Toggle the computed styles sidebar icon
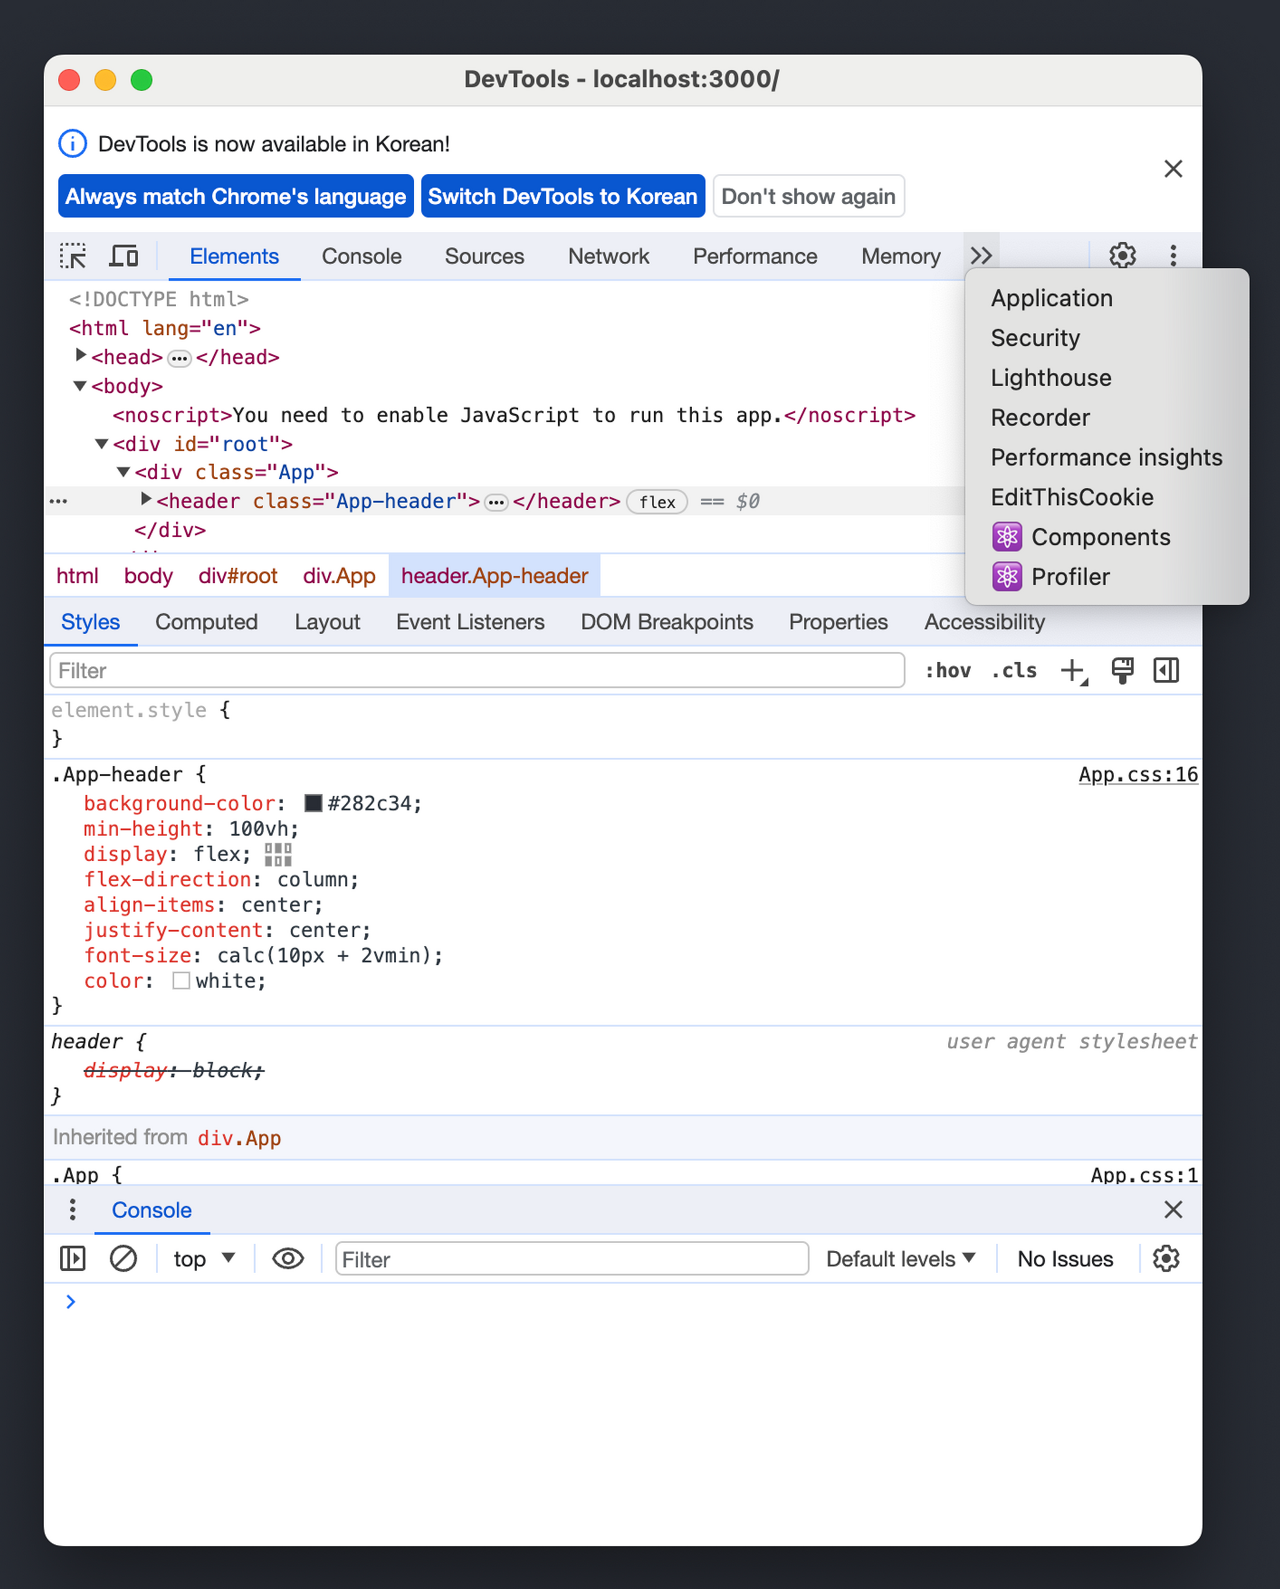This screenshot has height=1589, width=1280. point(1166,671)
